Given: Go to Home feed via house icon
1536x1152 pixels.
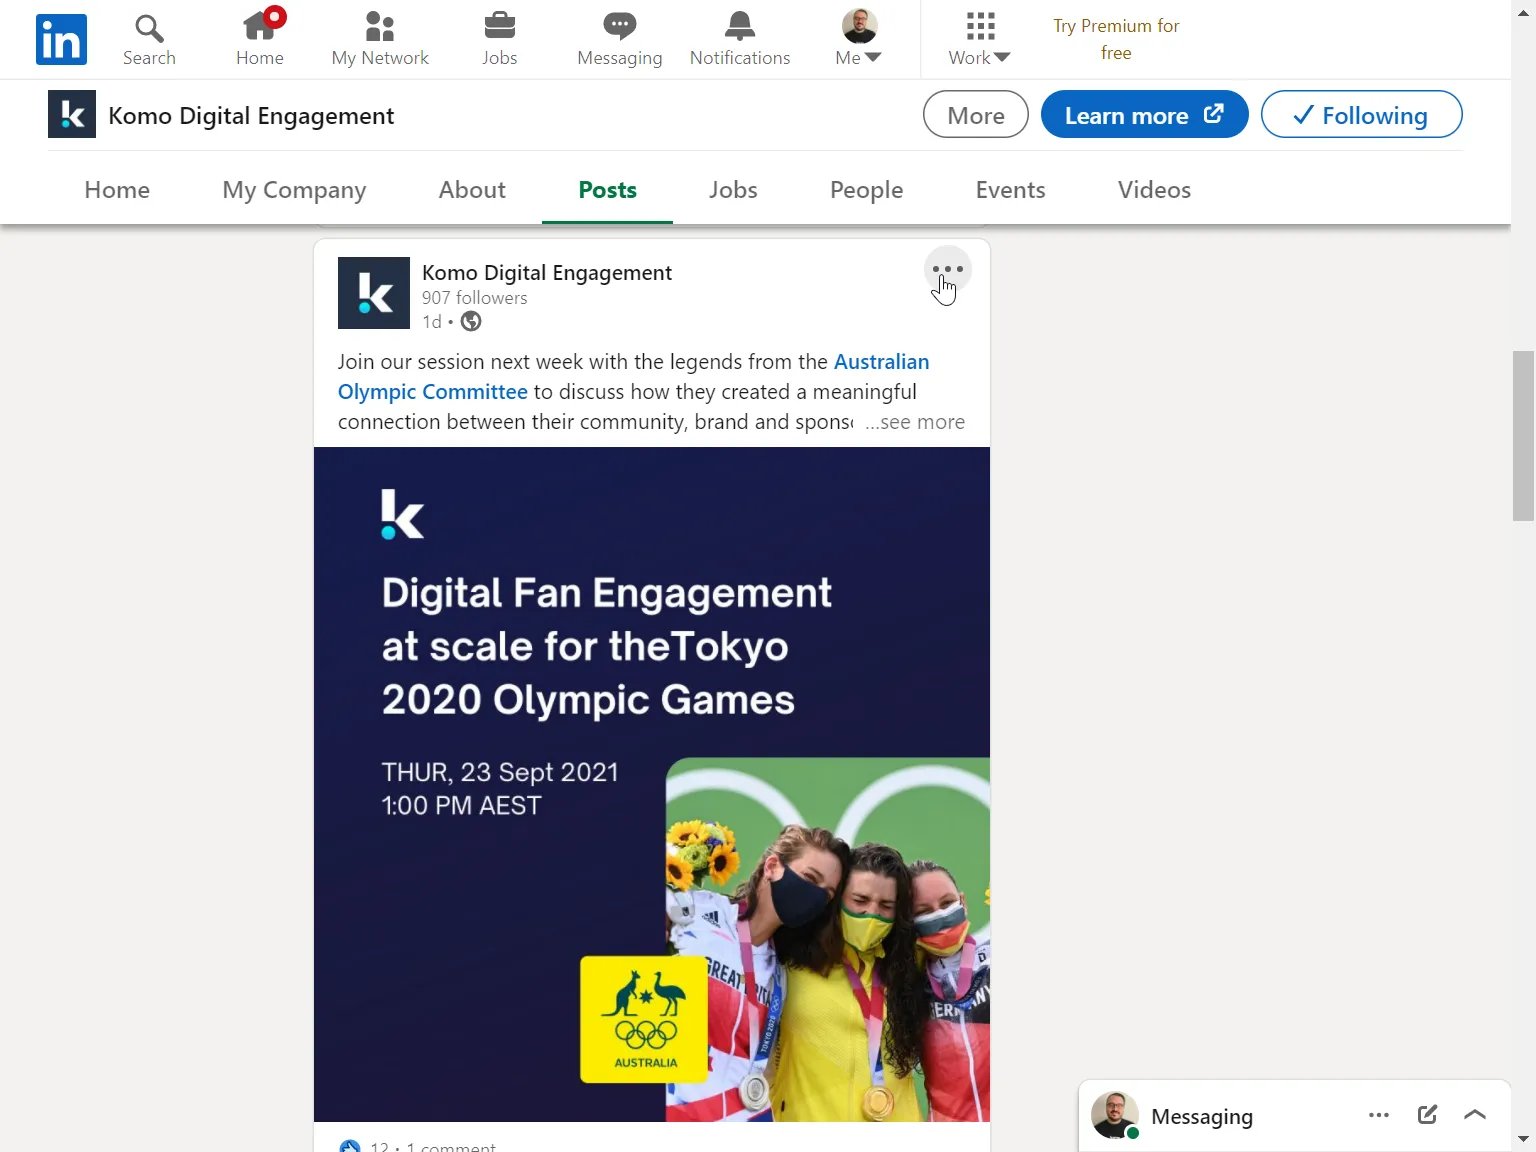Looking at the screenshot, I should (x=260, y=40).
